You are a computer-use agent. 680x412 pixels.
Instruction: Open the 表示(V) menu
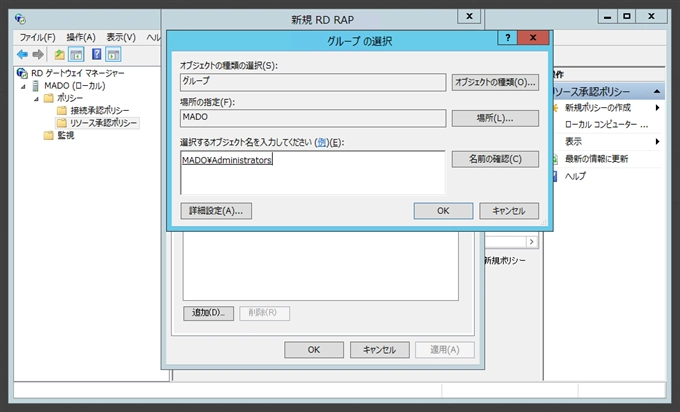121,37
